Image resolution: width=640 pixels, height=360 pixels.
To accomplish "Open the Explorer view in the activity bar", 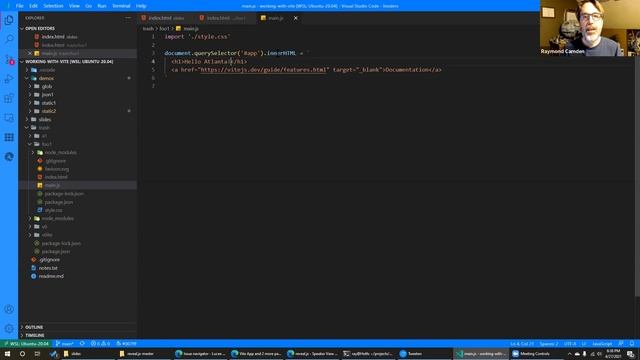I will pos(9,20).
